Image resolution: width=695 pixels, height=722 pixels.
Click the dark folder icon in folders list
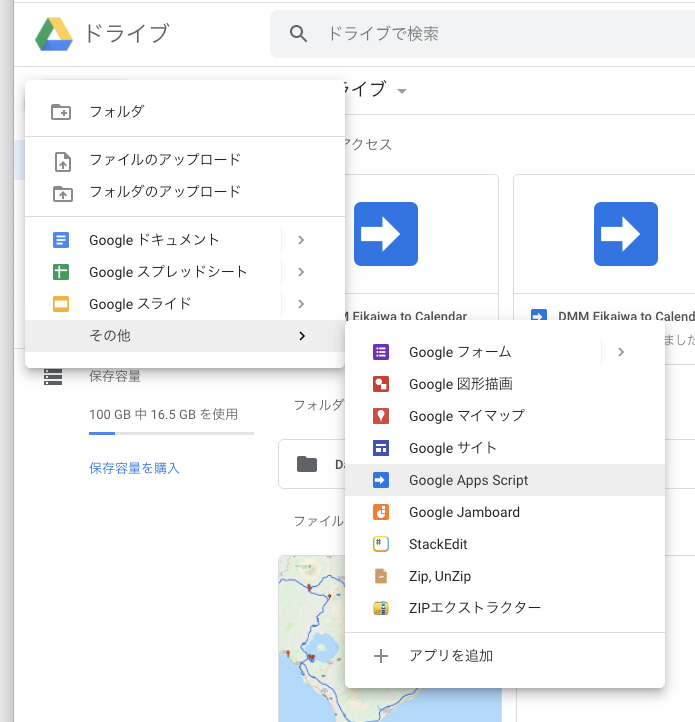click(307, 464)
